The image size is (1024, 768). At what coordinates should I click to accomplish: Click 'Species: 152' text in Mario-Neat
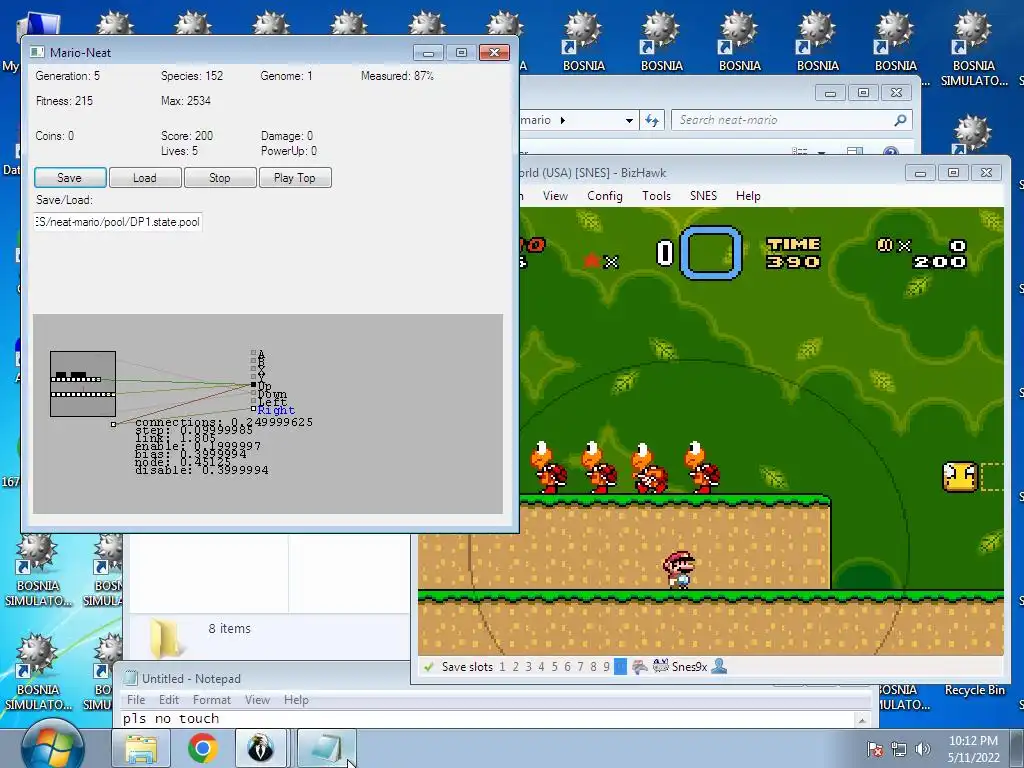[x=192, y=76]
